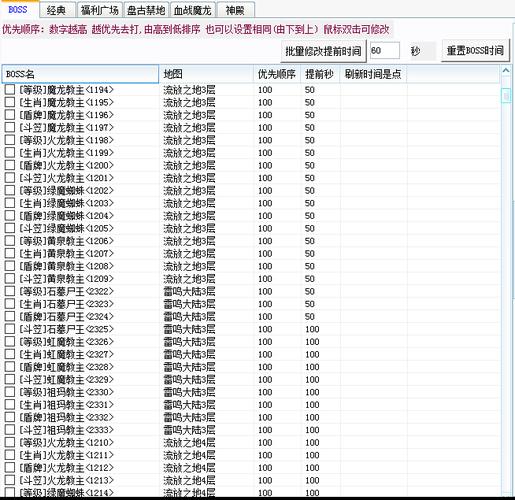Check [斗笠]祖玛教主<2333> checkbox
The image size is (515, 500).
tap(10, 430)
